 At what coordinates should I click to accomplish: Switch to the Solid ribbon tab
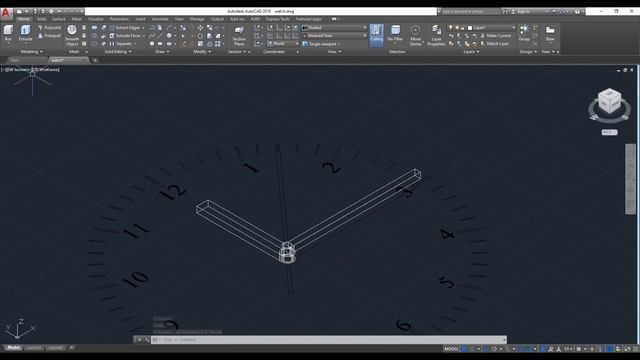pyautogui.click(x=41, y=19)
